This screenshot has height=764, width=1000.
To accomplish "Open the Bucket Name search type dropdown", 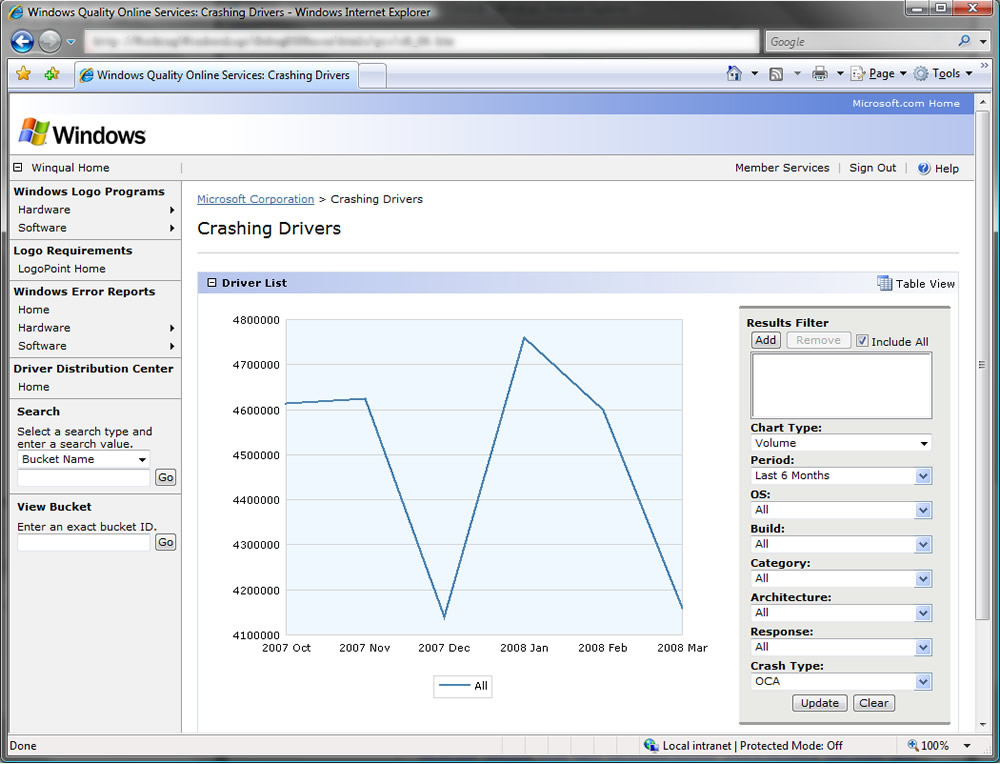I will (x=84, y=459).
